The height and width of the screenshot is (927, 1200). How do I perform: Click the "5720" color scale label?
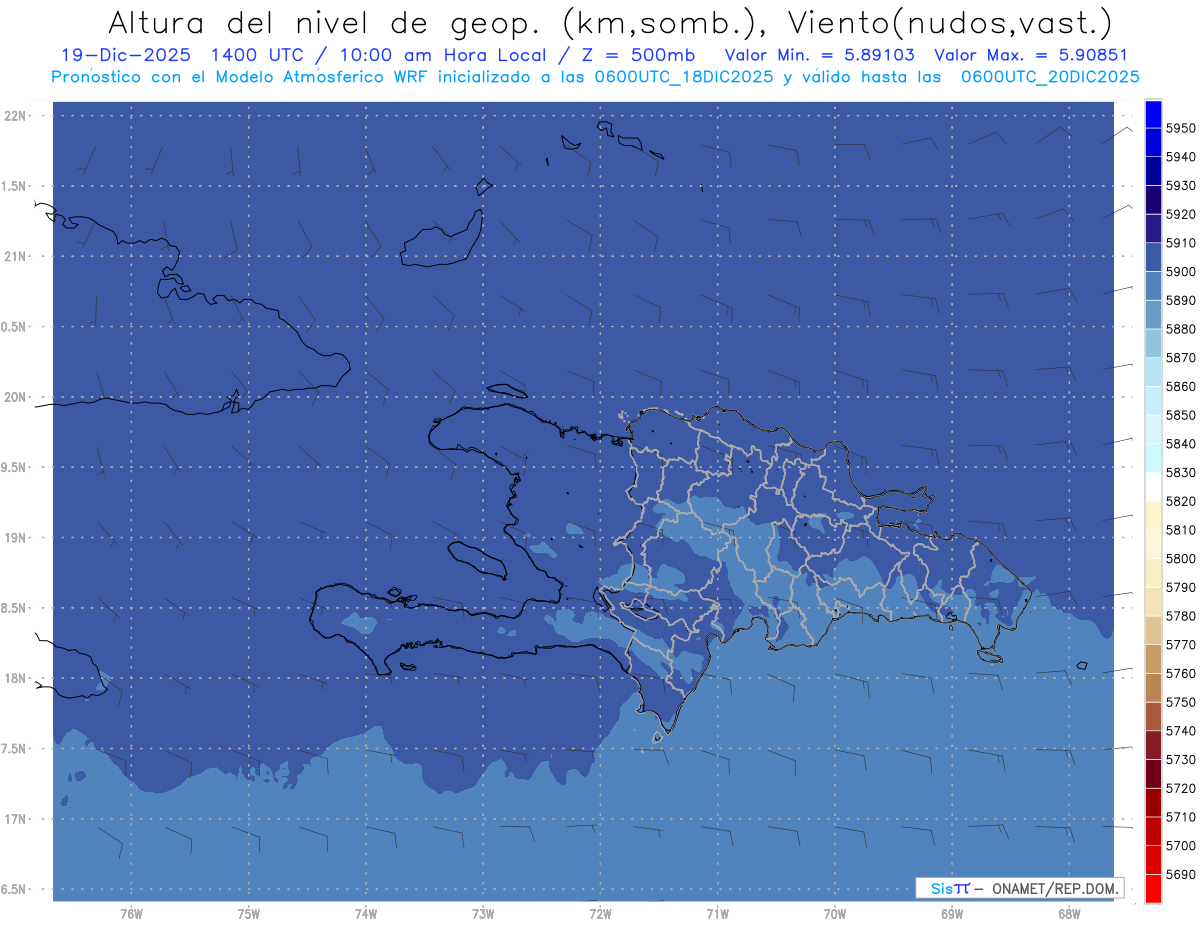point(1180,788)
